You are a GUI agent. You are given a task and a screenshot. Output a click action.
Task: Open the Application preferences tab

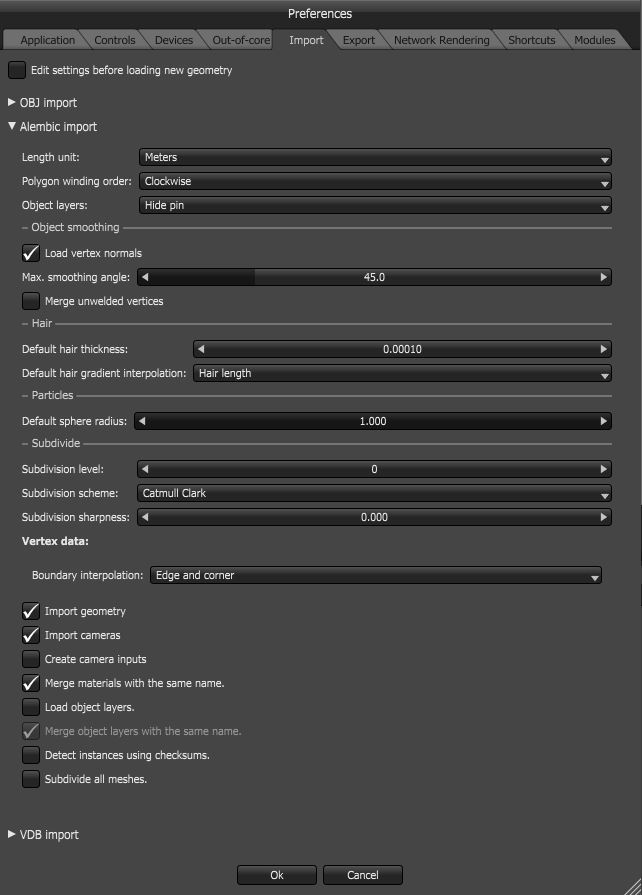(46, 40)
